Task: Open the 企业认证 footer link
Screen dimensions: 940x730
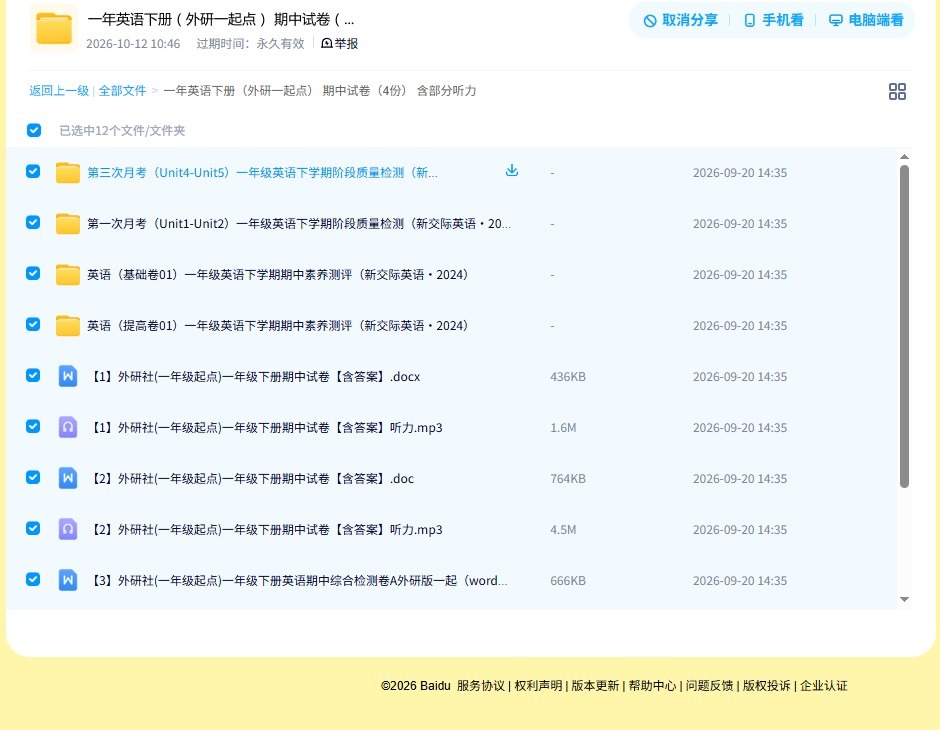Action: tap(824, 686)
